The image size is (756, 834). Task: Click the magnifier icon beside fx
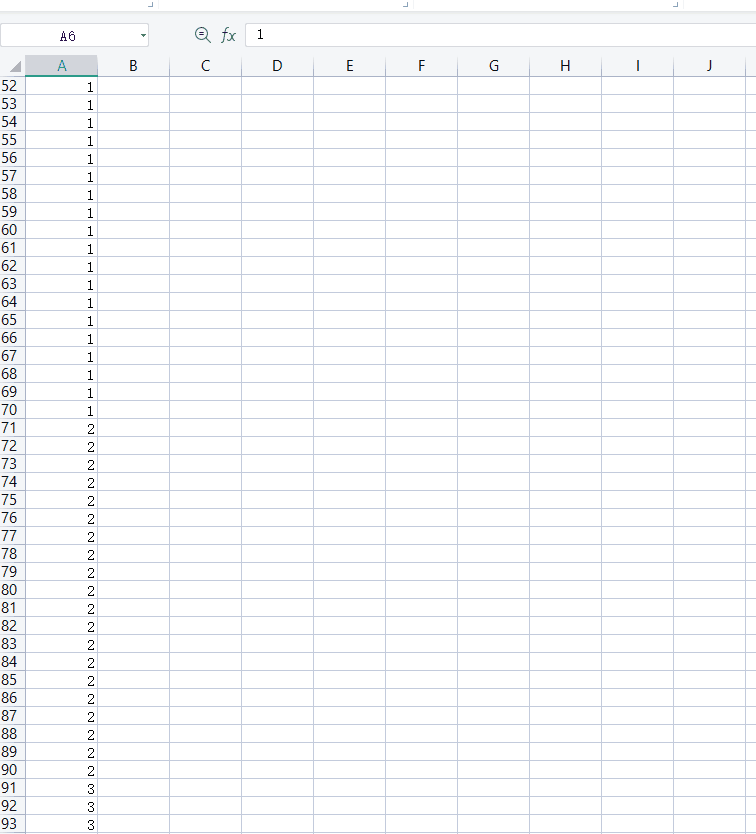(202, 36)
